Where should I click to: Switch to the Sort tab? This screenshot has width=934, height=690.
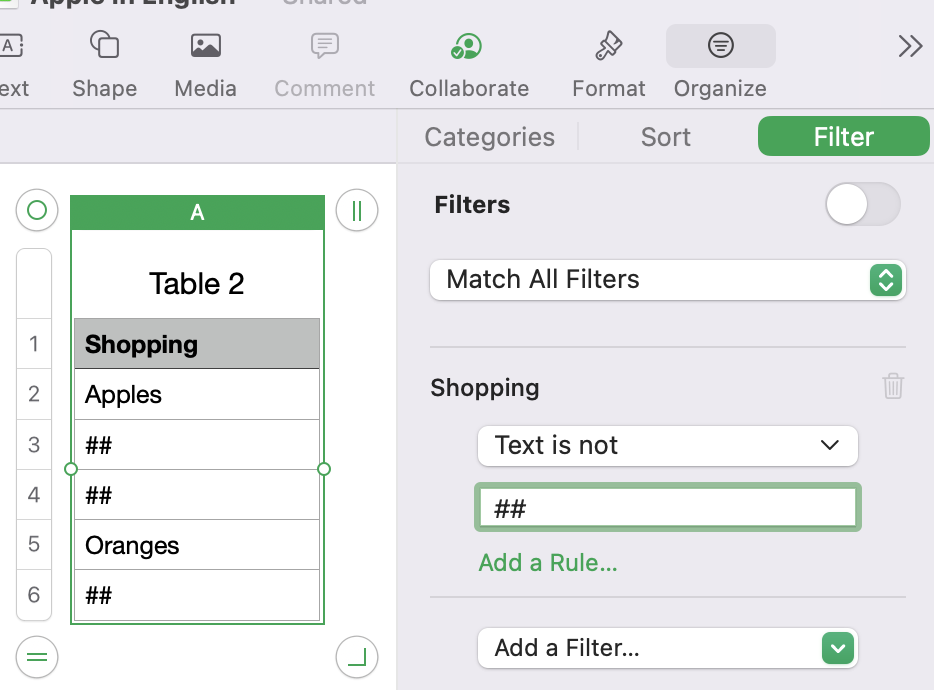tap(666, 137)
